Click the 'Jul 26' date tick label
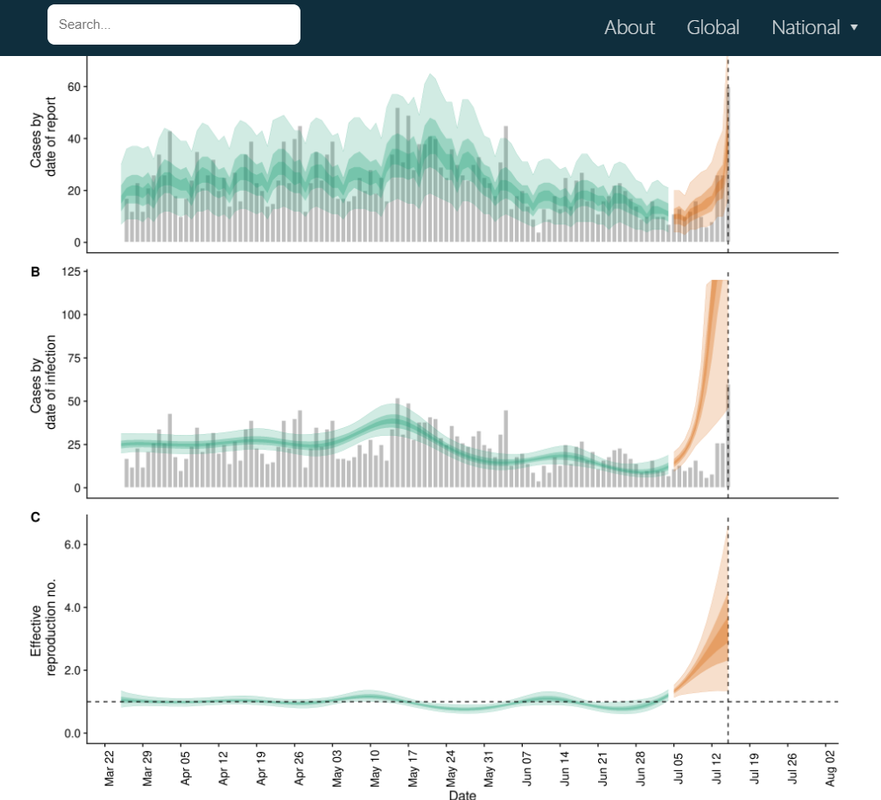This screenshot has width=881, height=800. coord(792,768)
